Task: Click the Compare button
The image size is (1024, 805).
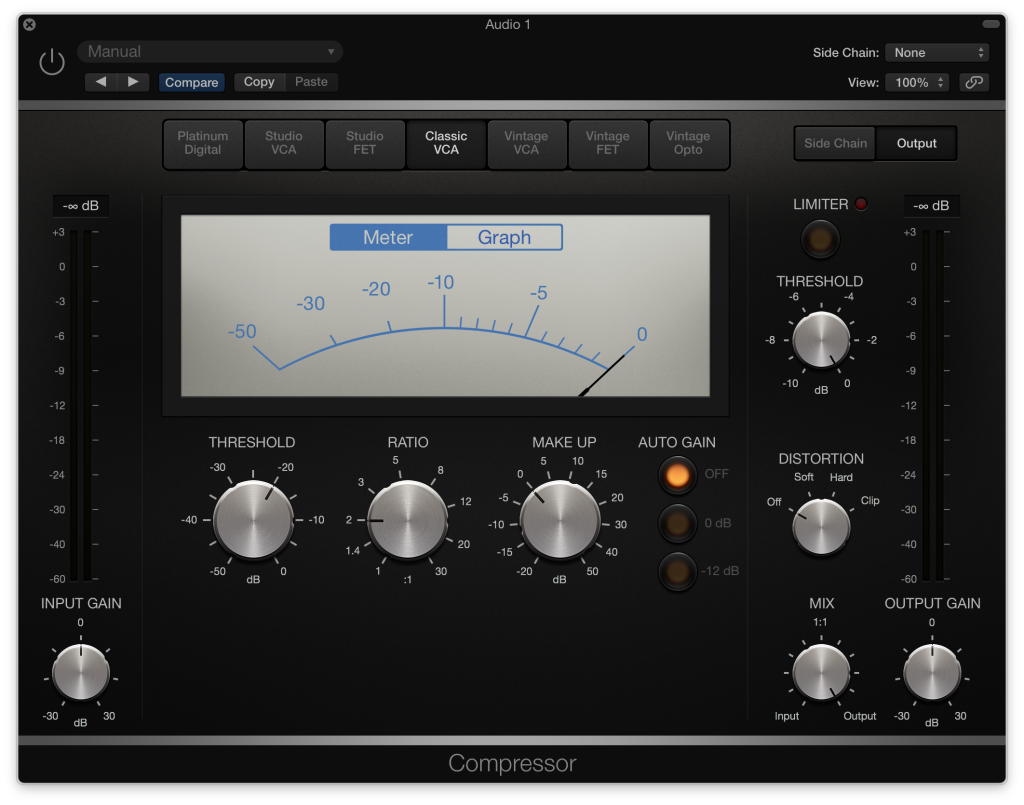Action: 191,82
